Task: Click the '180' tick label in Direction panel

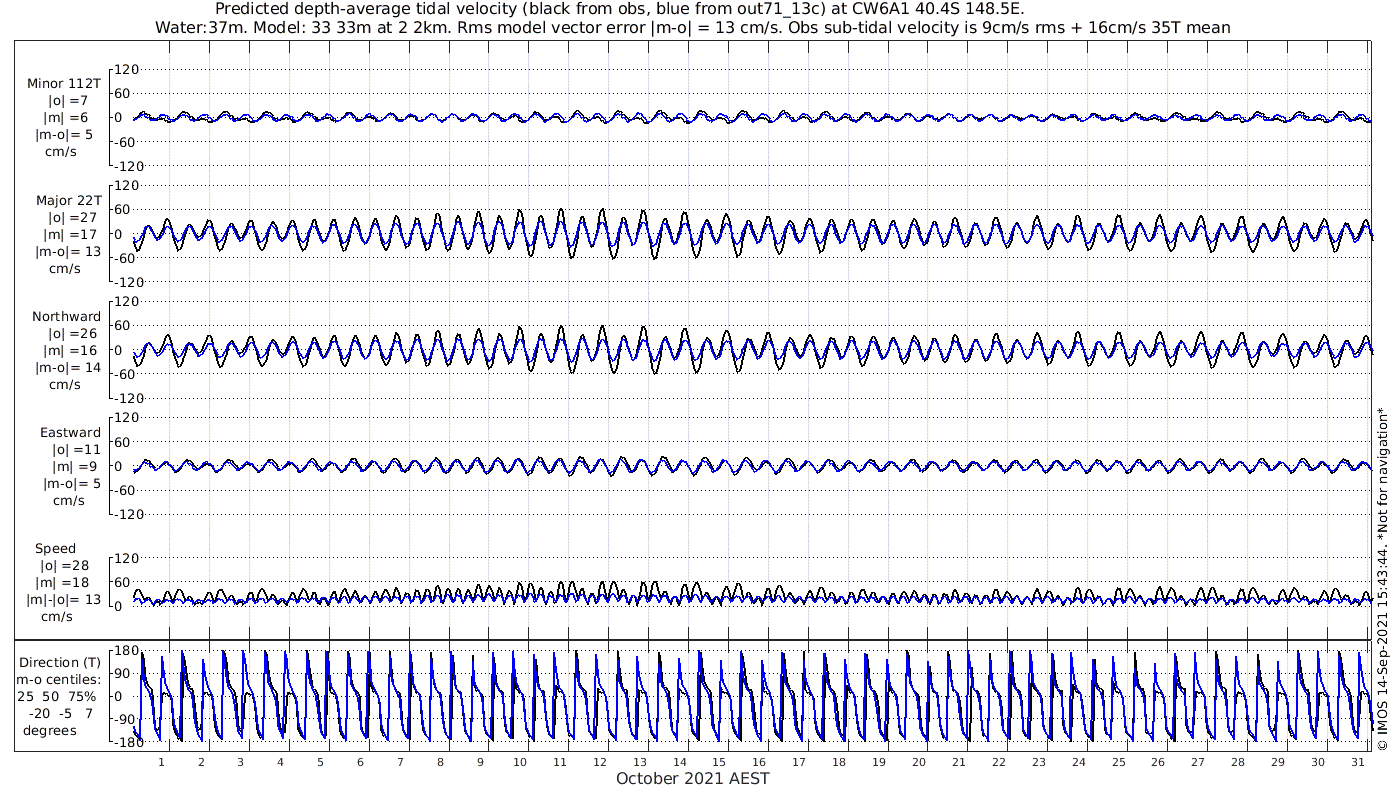Action: (126, 651)
